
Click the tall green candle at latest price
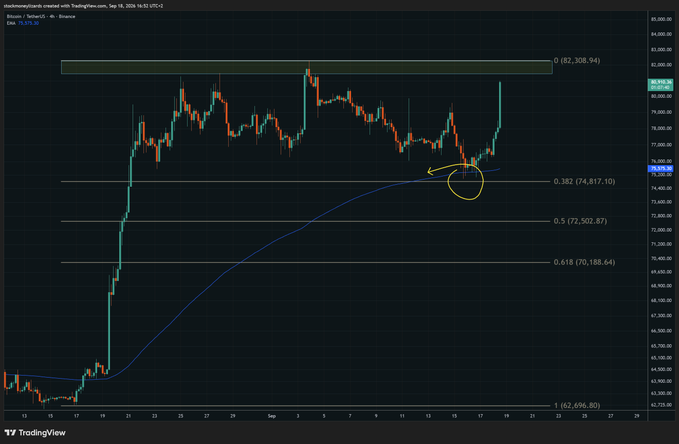click(x=500, y=104)
